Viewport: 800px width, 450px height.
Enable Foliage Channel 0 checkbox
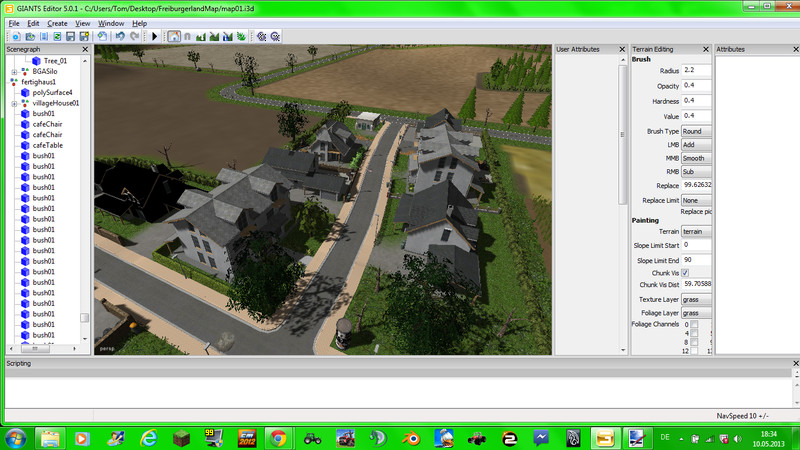click(x=694, y=324)
